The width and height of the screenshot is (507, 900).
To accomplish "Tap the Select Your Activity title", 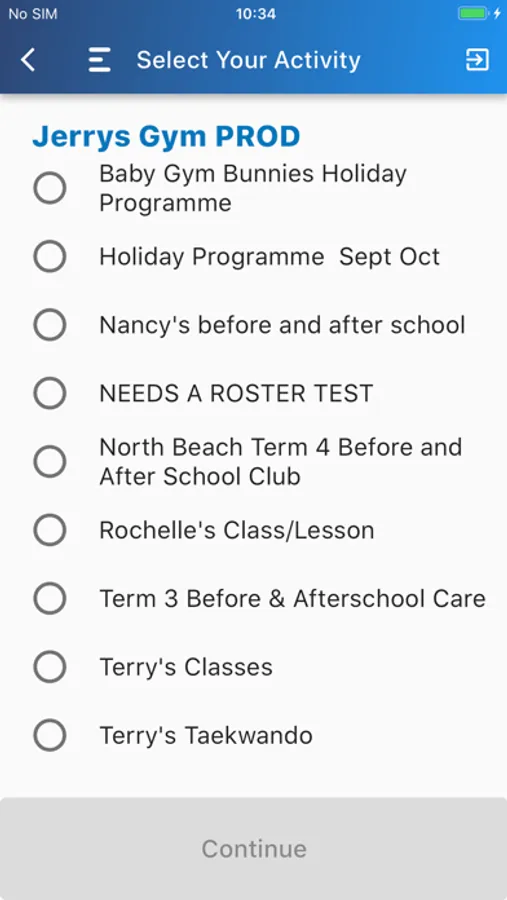I will click(x=248, y=60).
